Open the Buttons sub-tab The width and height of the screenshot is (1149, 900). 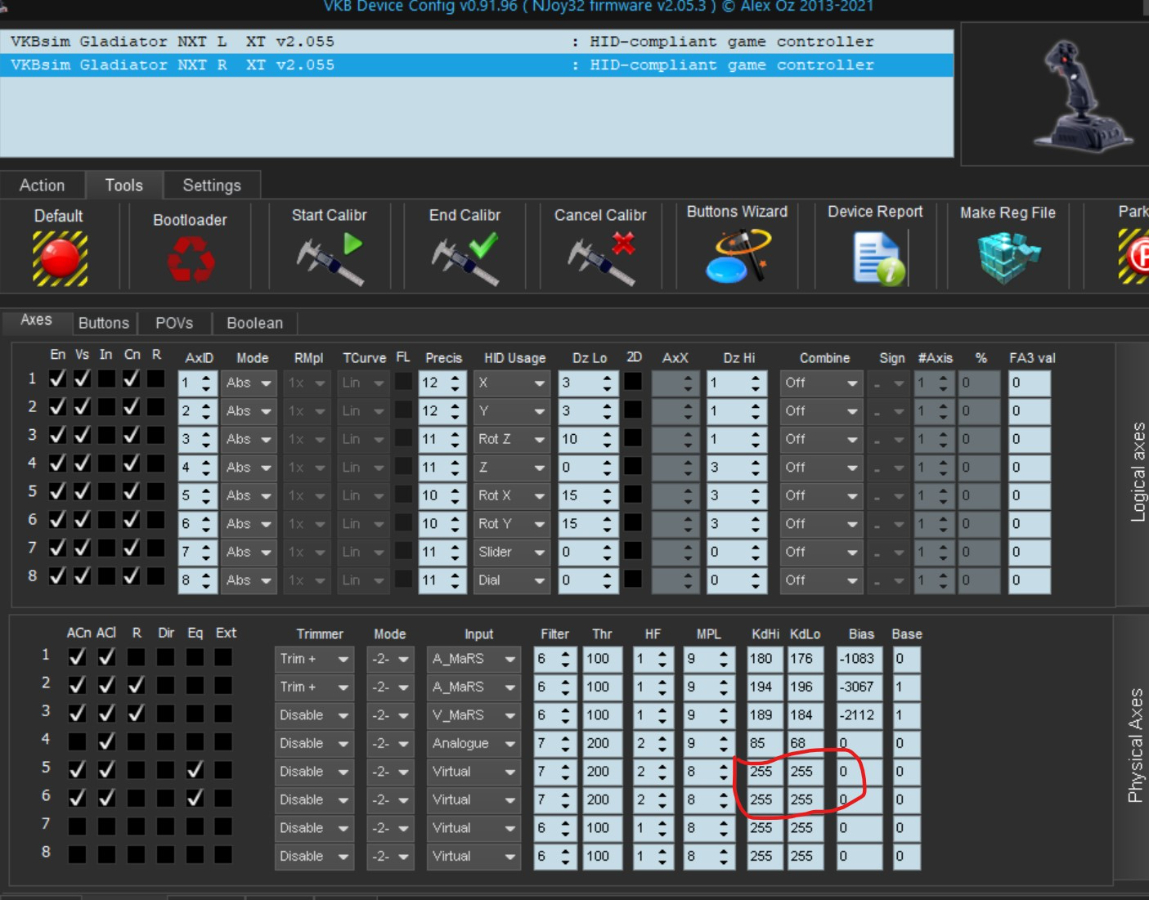coord(103,323)
